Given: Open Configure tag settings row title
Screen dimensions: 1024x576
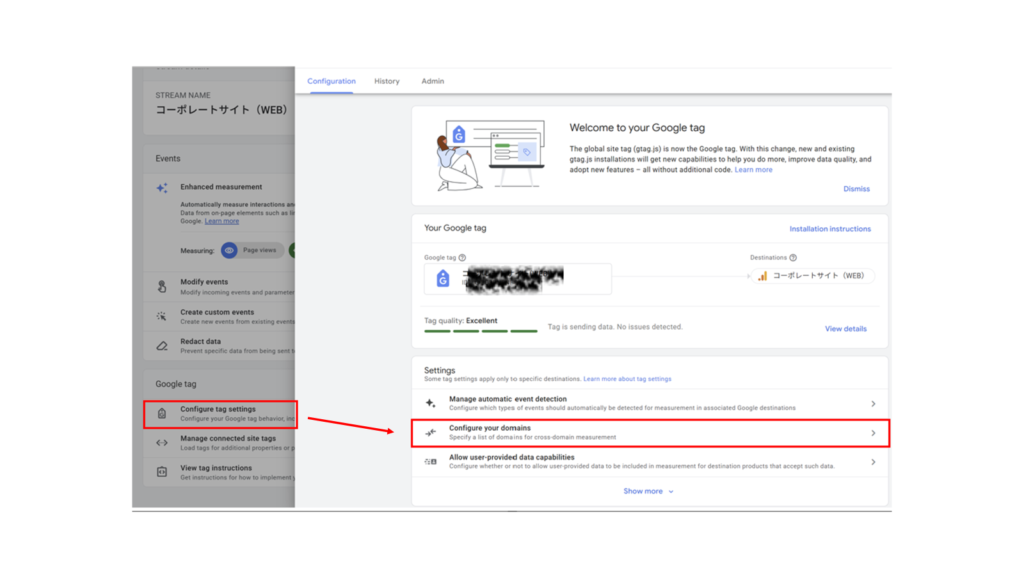Looking at the screenshot, I should (217, 409).
